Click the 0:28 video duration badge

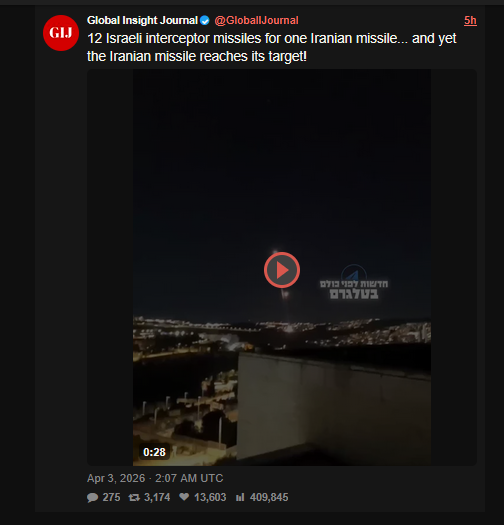click(154, 452)
